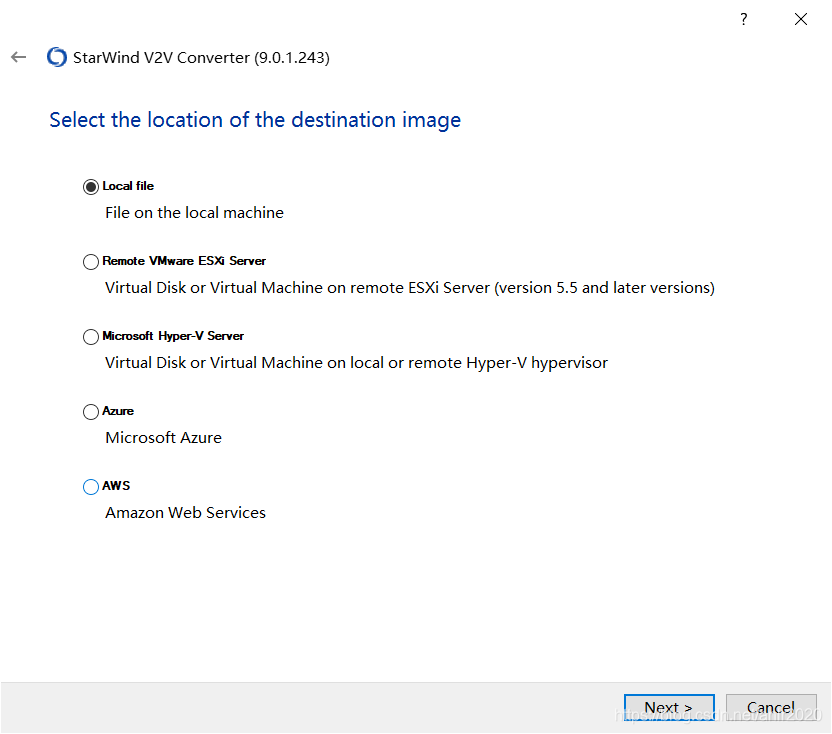The image size is (832, 734).
Task: Click 'File on the local machine' description
Action: (x=194, y=213)
